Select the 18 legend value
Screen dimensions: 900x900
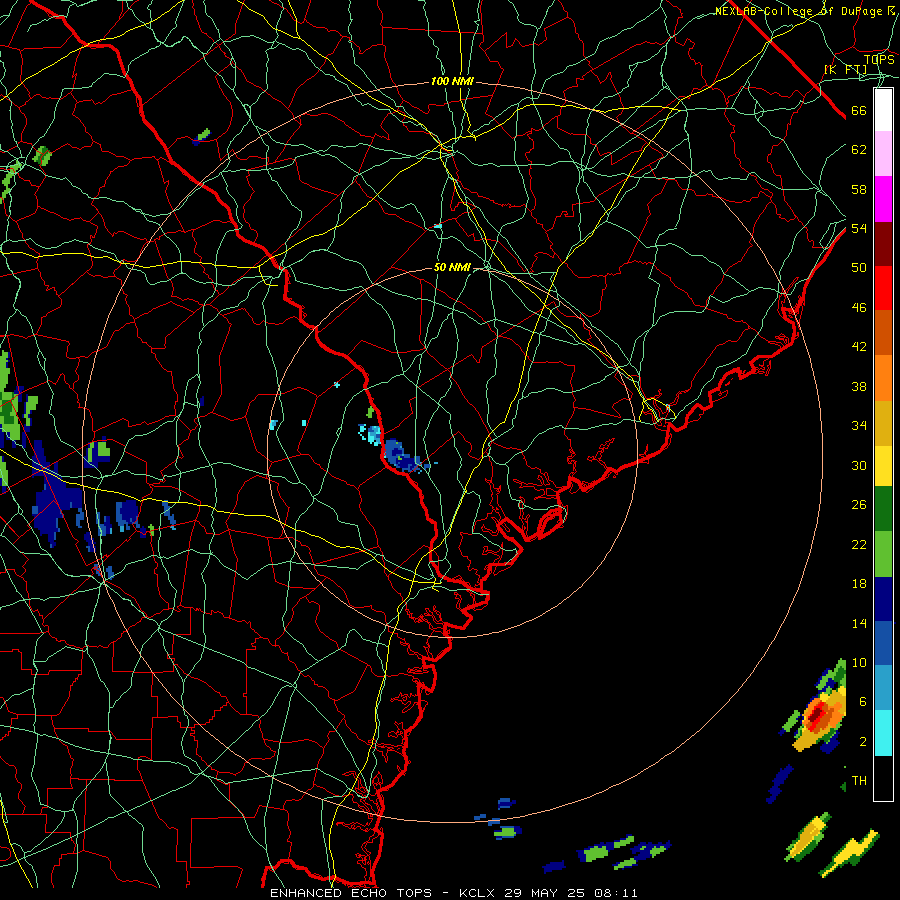(859, 584)
